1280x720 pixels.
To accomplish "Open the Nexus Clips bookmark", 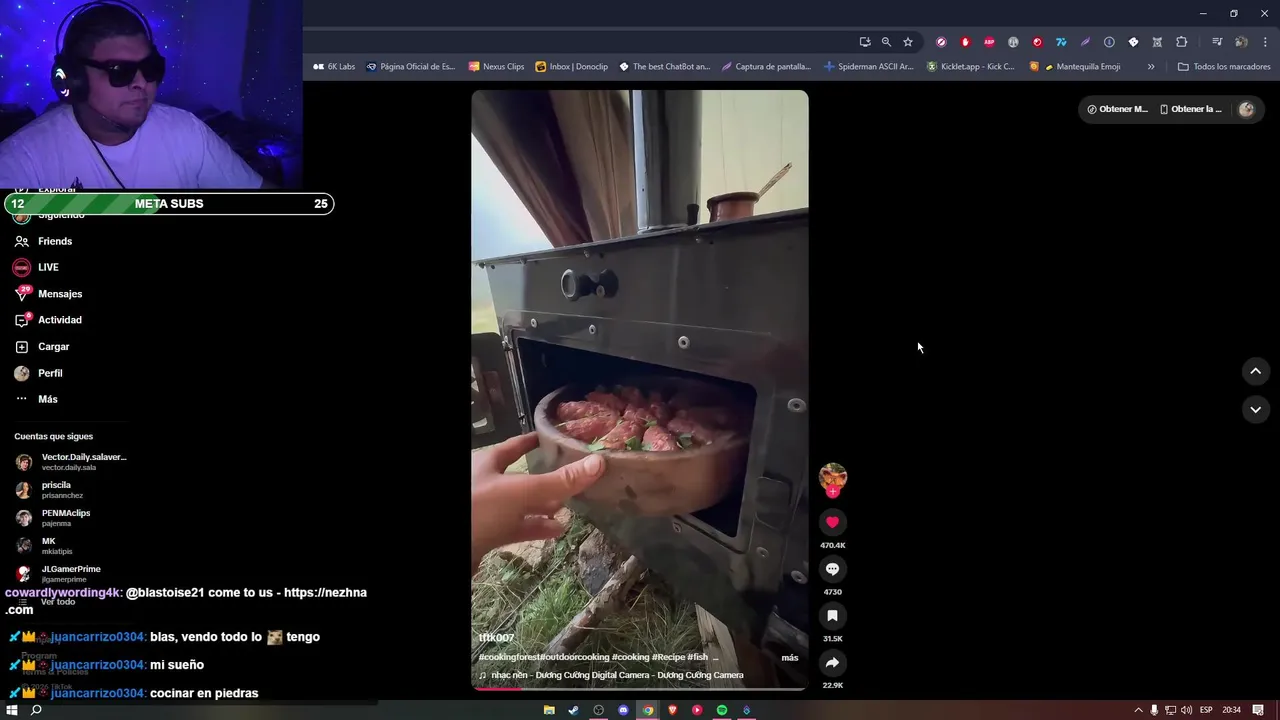I will pos(496,67).
